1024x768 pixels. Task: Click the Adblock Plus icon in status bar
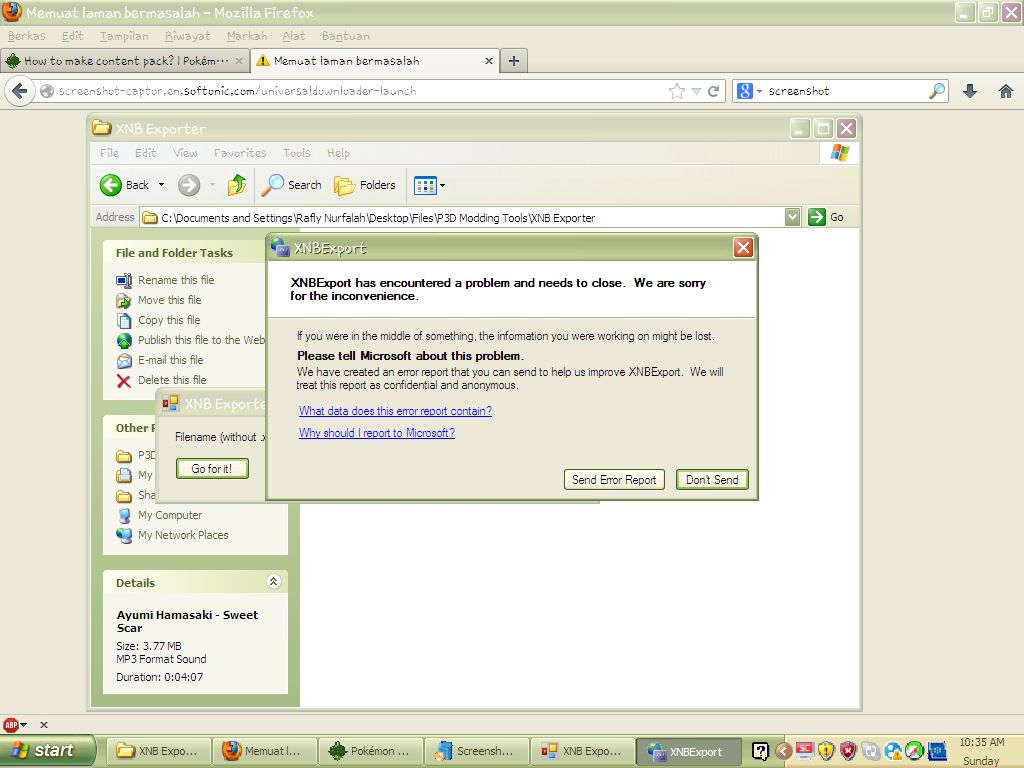click(x=11, y=725)
